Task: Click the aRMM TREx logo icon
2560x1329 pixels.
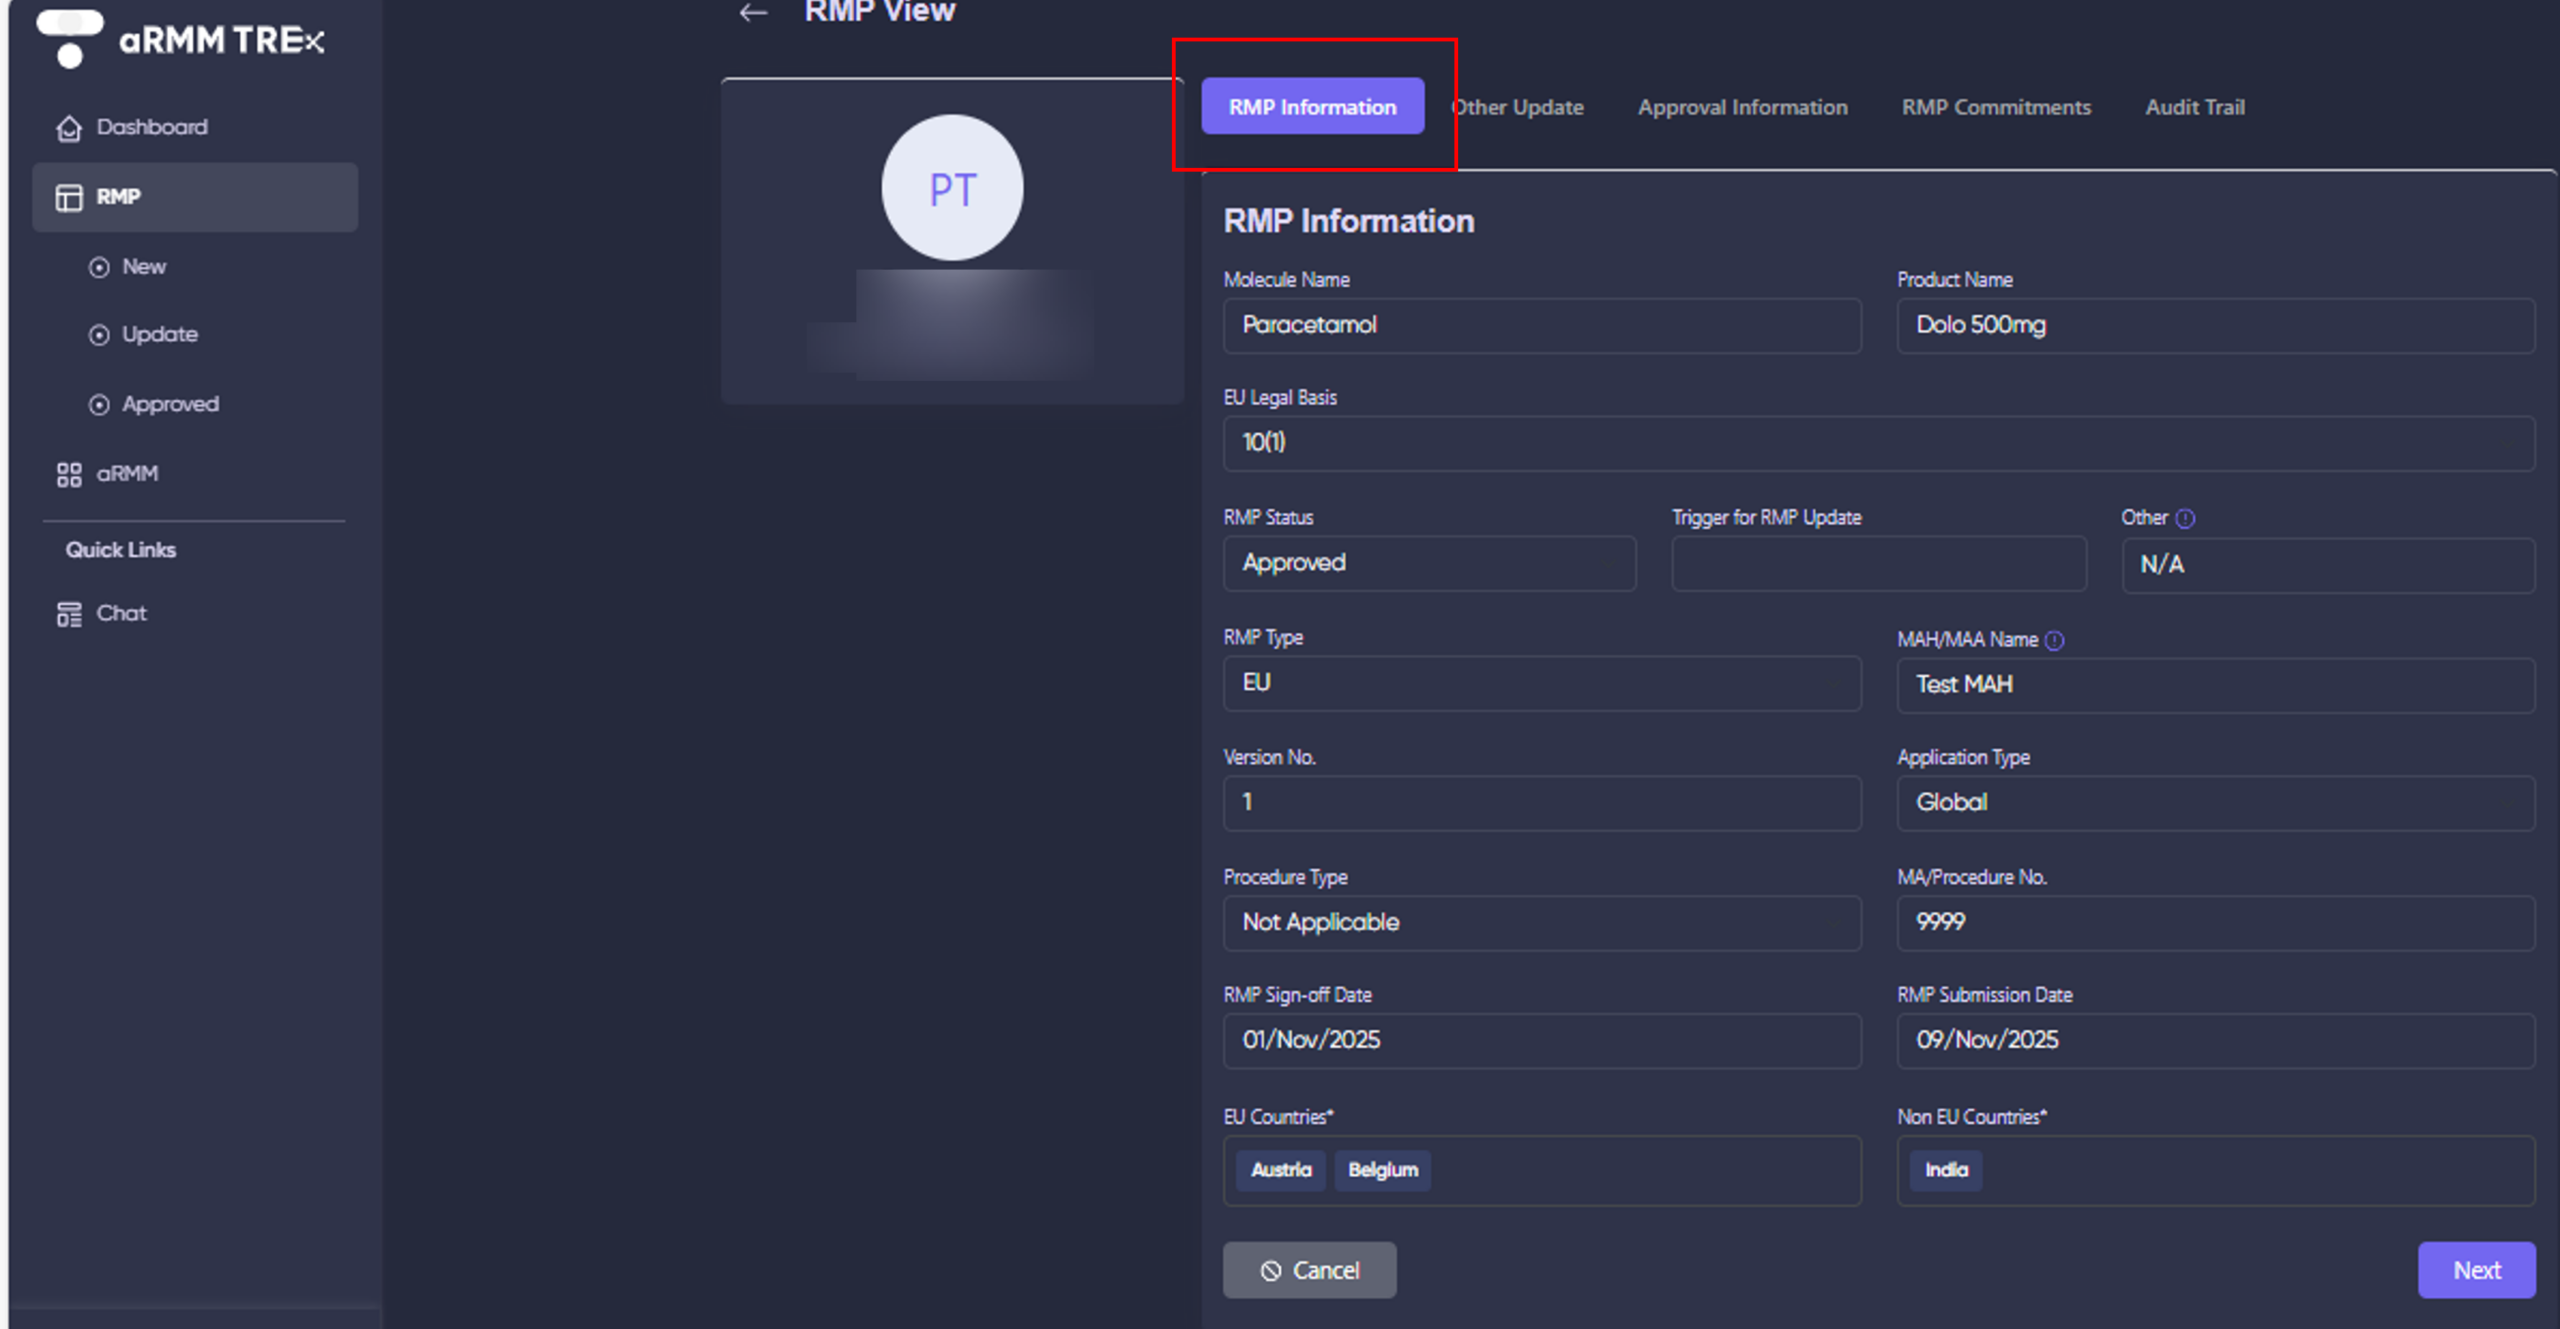Action: tap(70, 40)
